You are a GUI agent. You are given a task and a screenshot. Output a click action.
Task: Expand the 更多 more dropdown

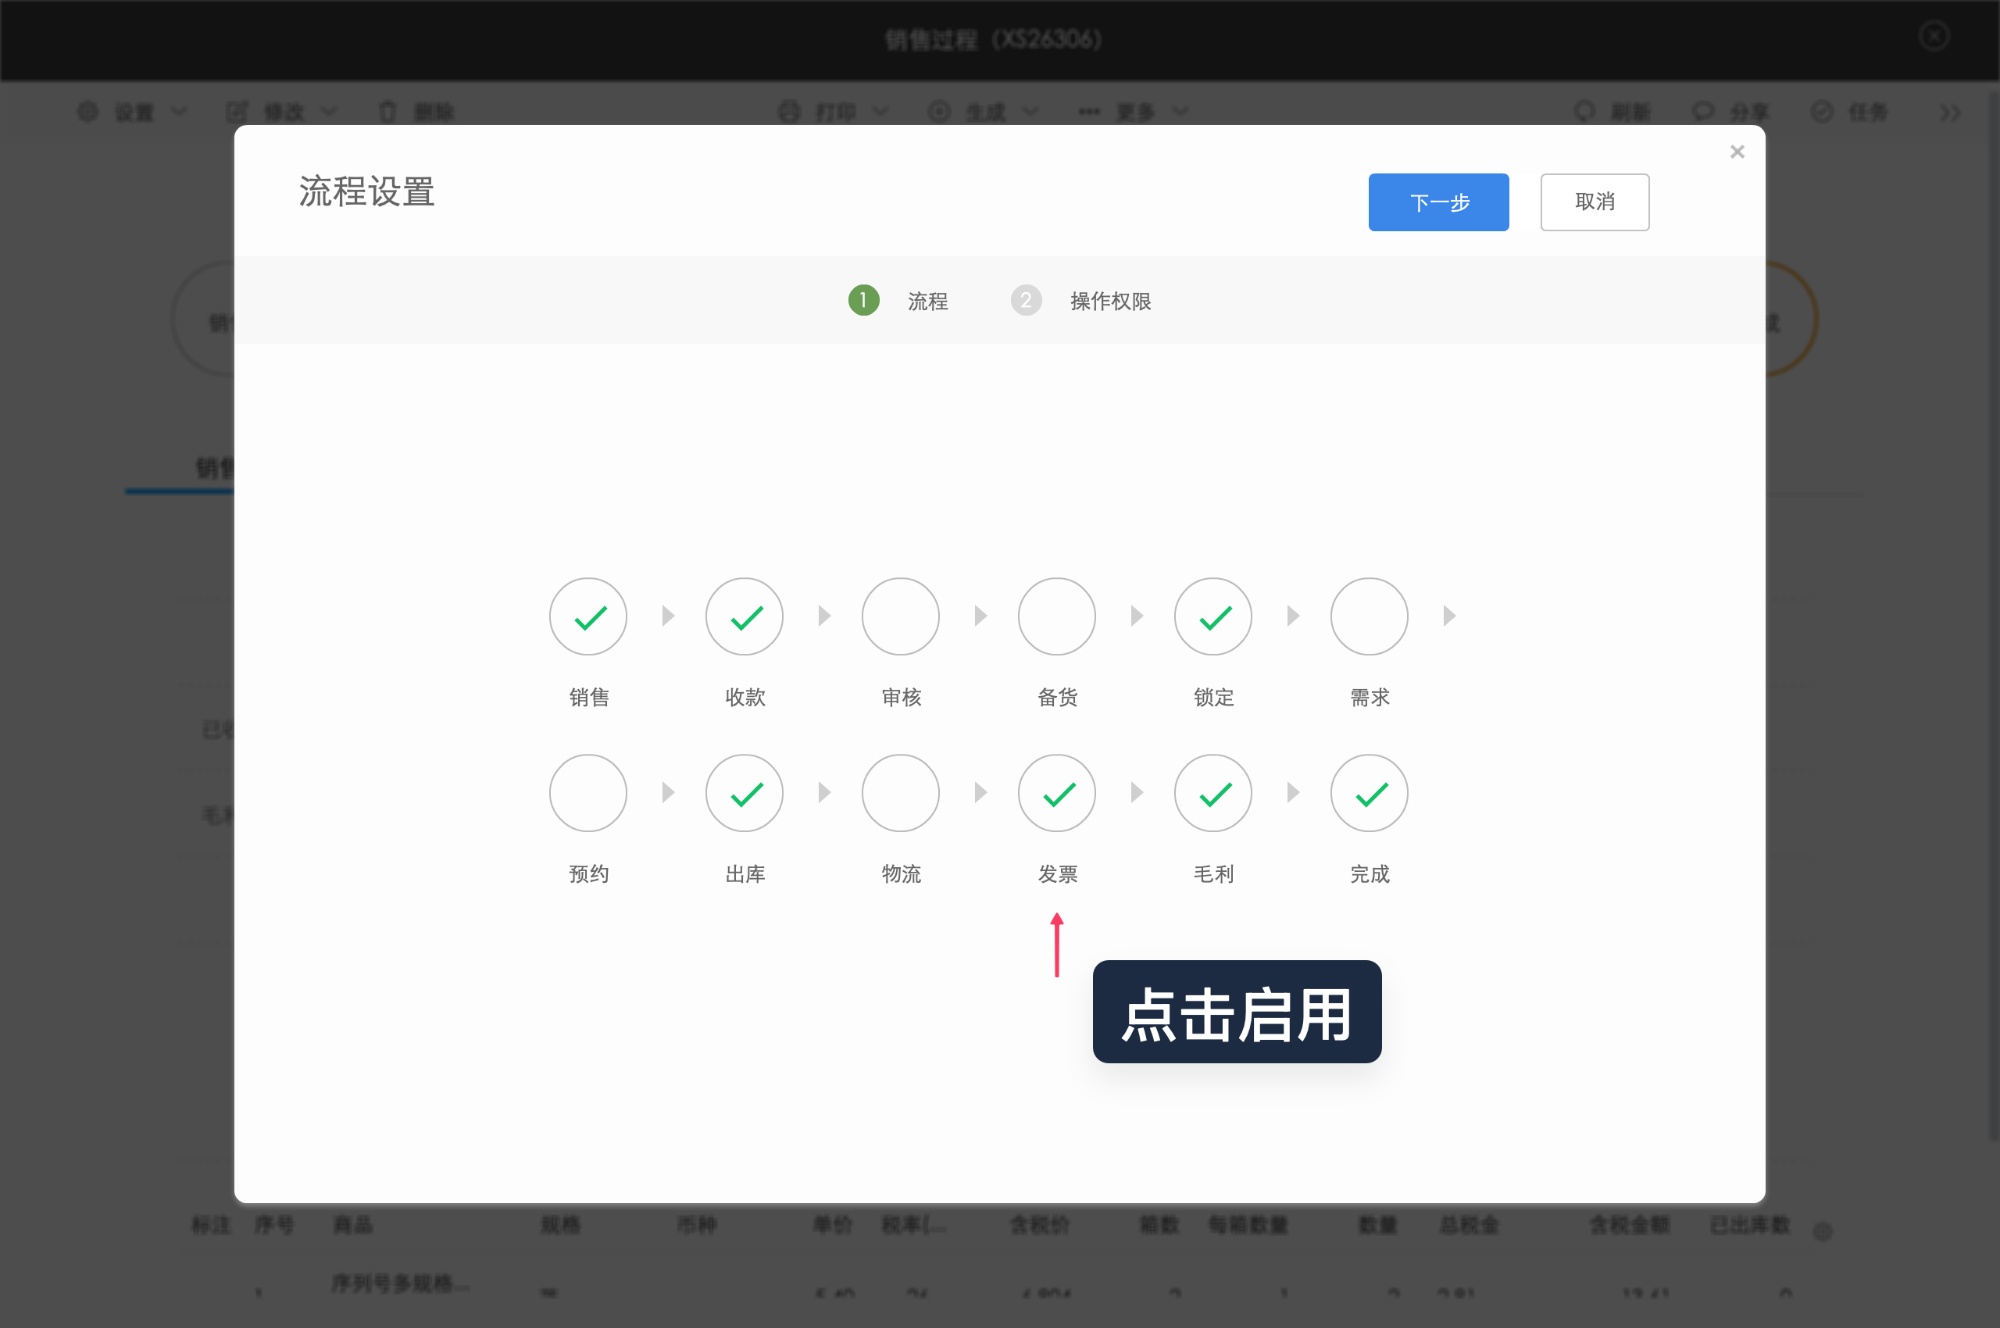1133,112
